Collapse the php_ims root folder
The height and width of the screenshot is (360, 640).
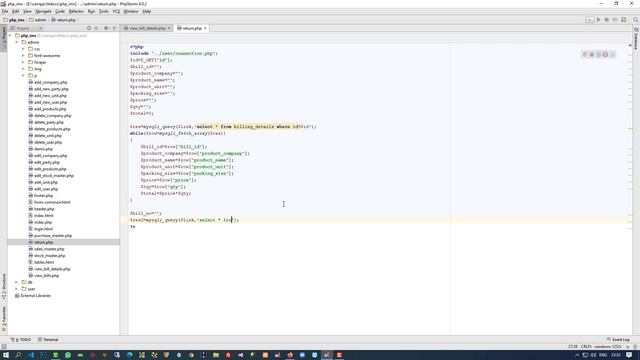pos(11,36)
